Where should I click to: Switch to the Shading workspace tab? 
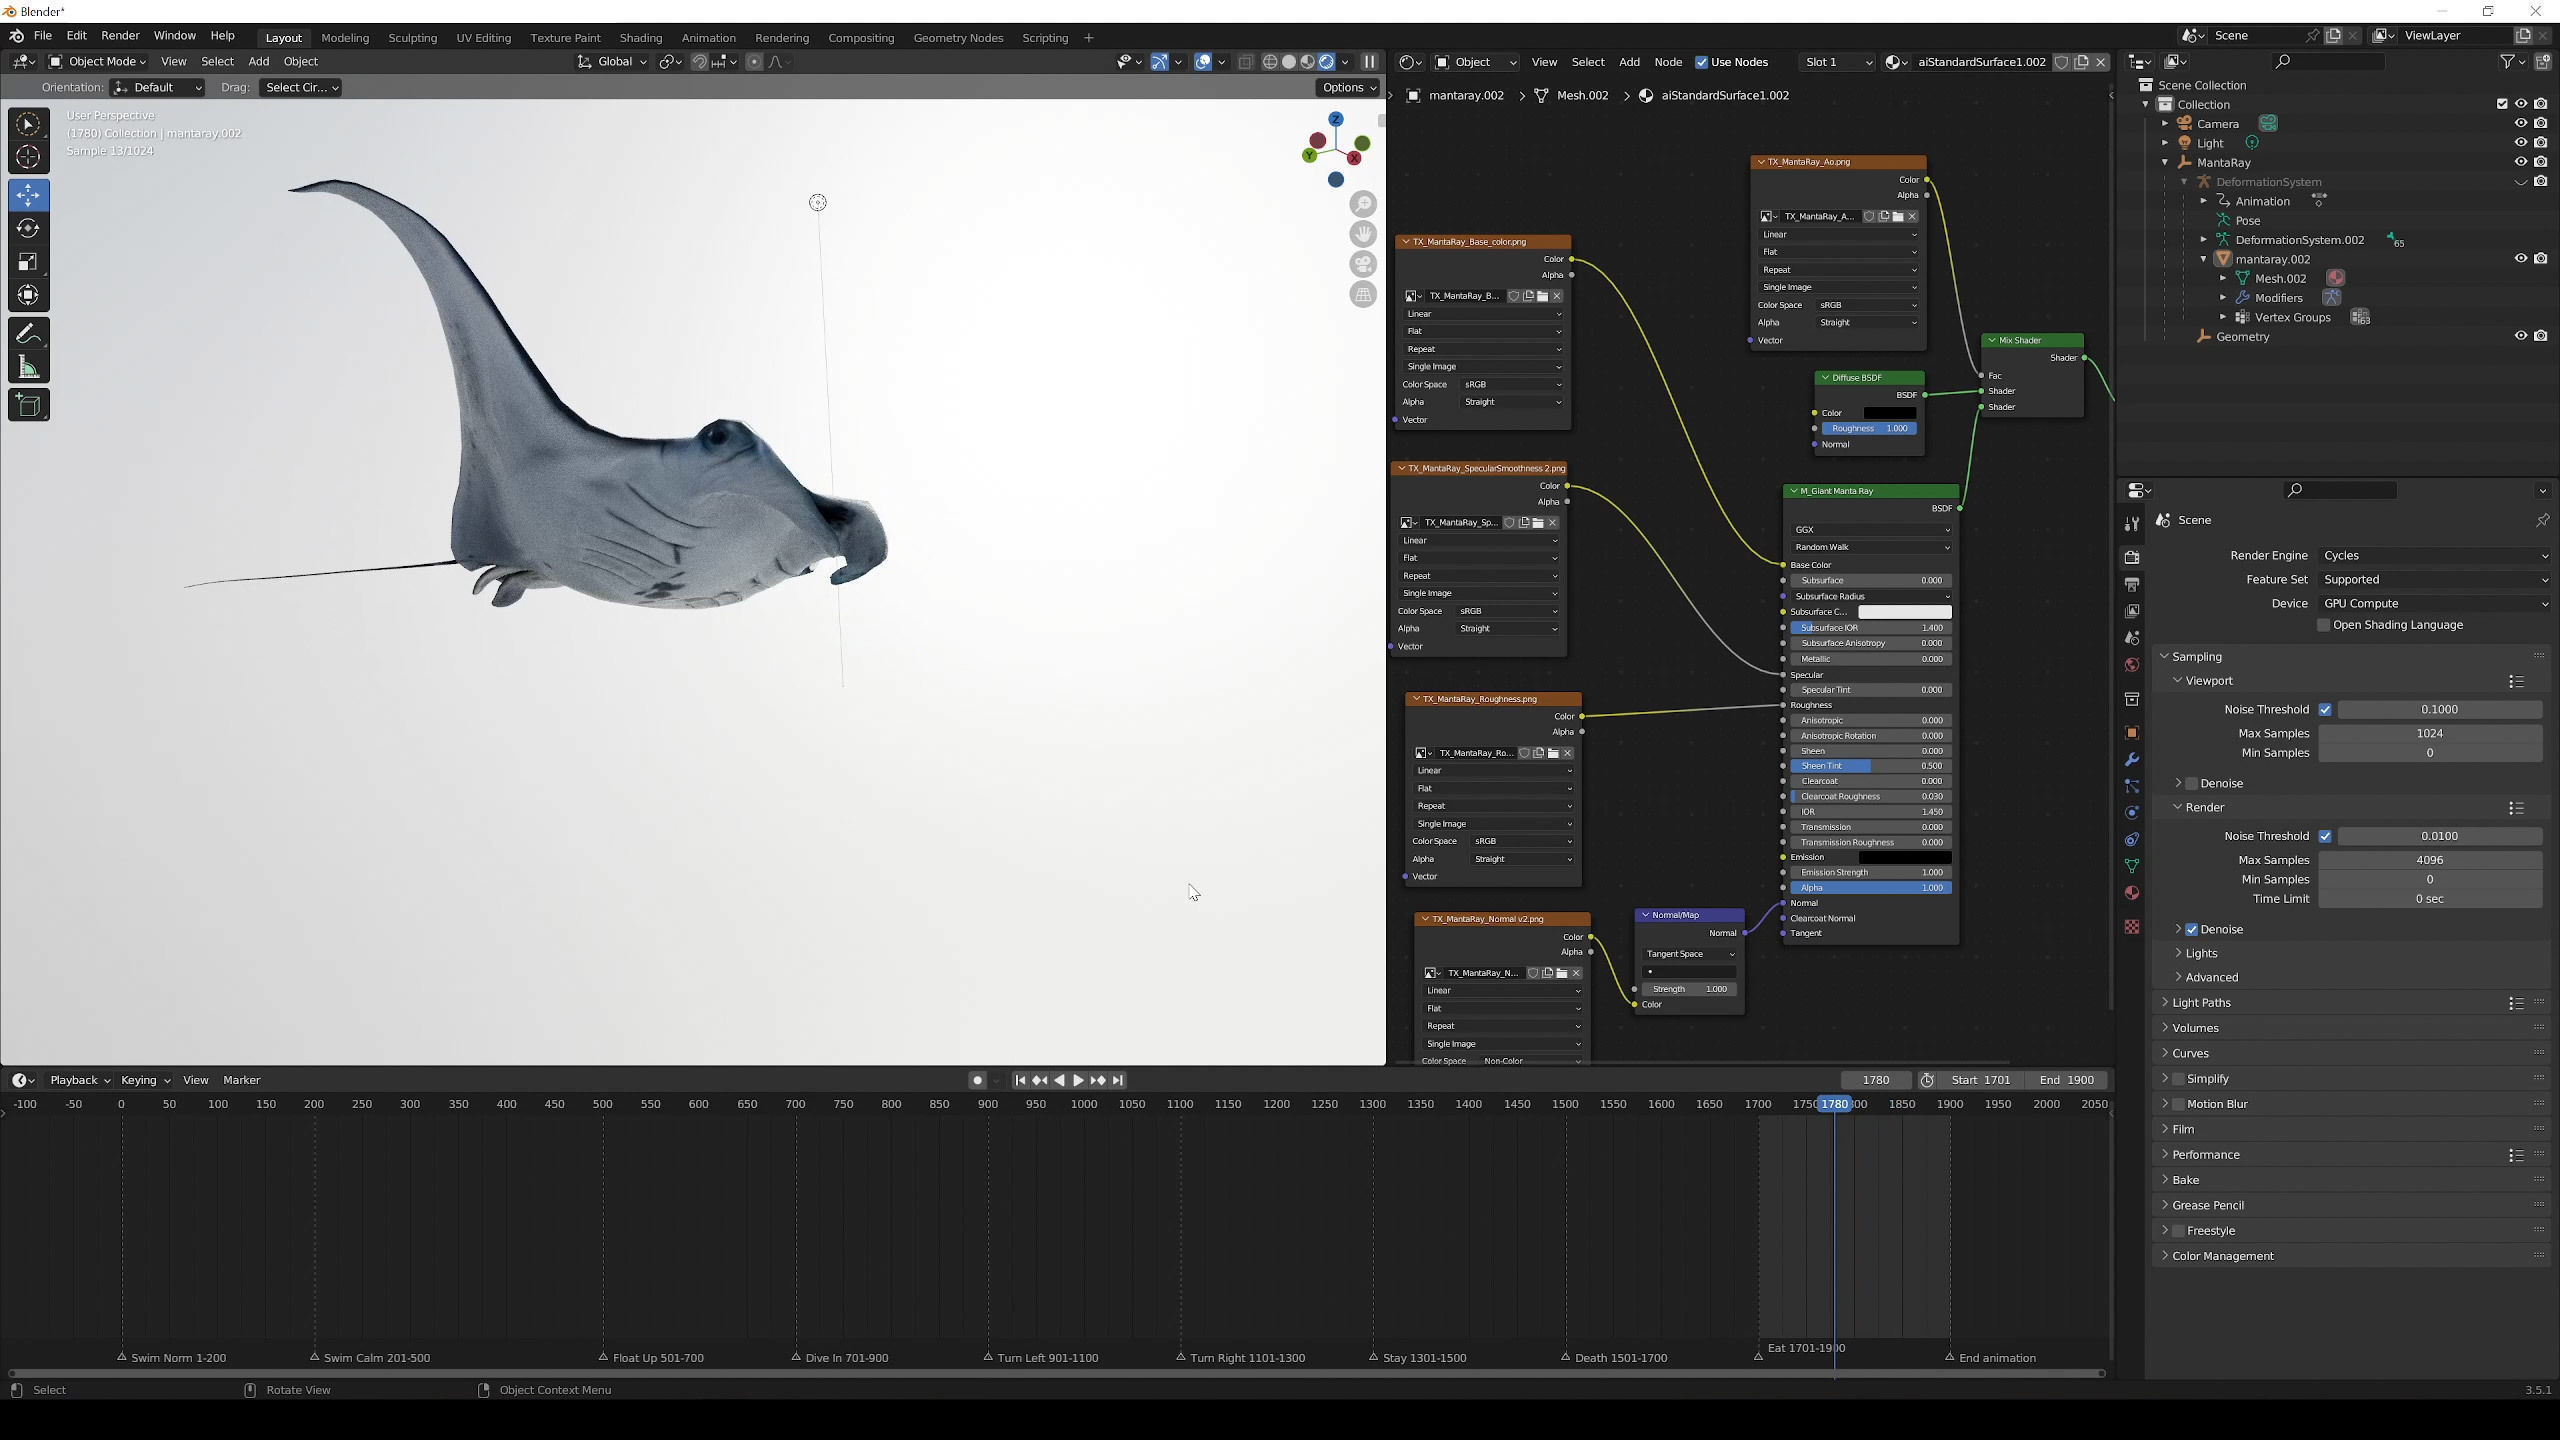[x=640, y=38]
